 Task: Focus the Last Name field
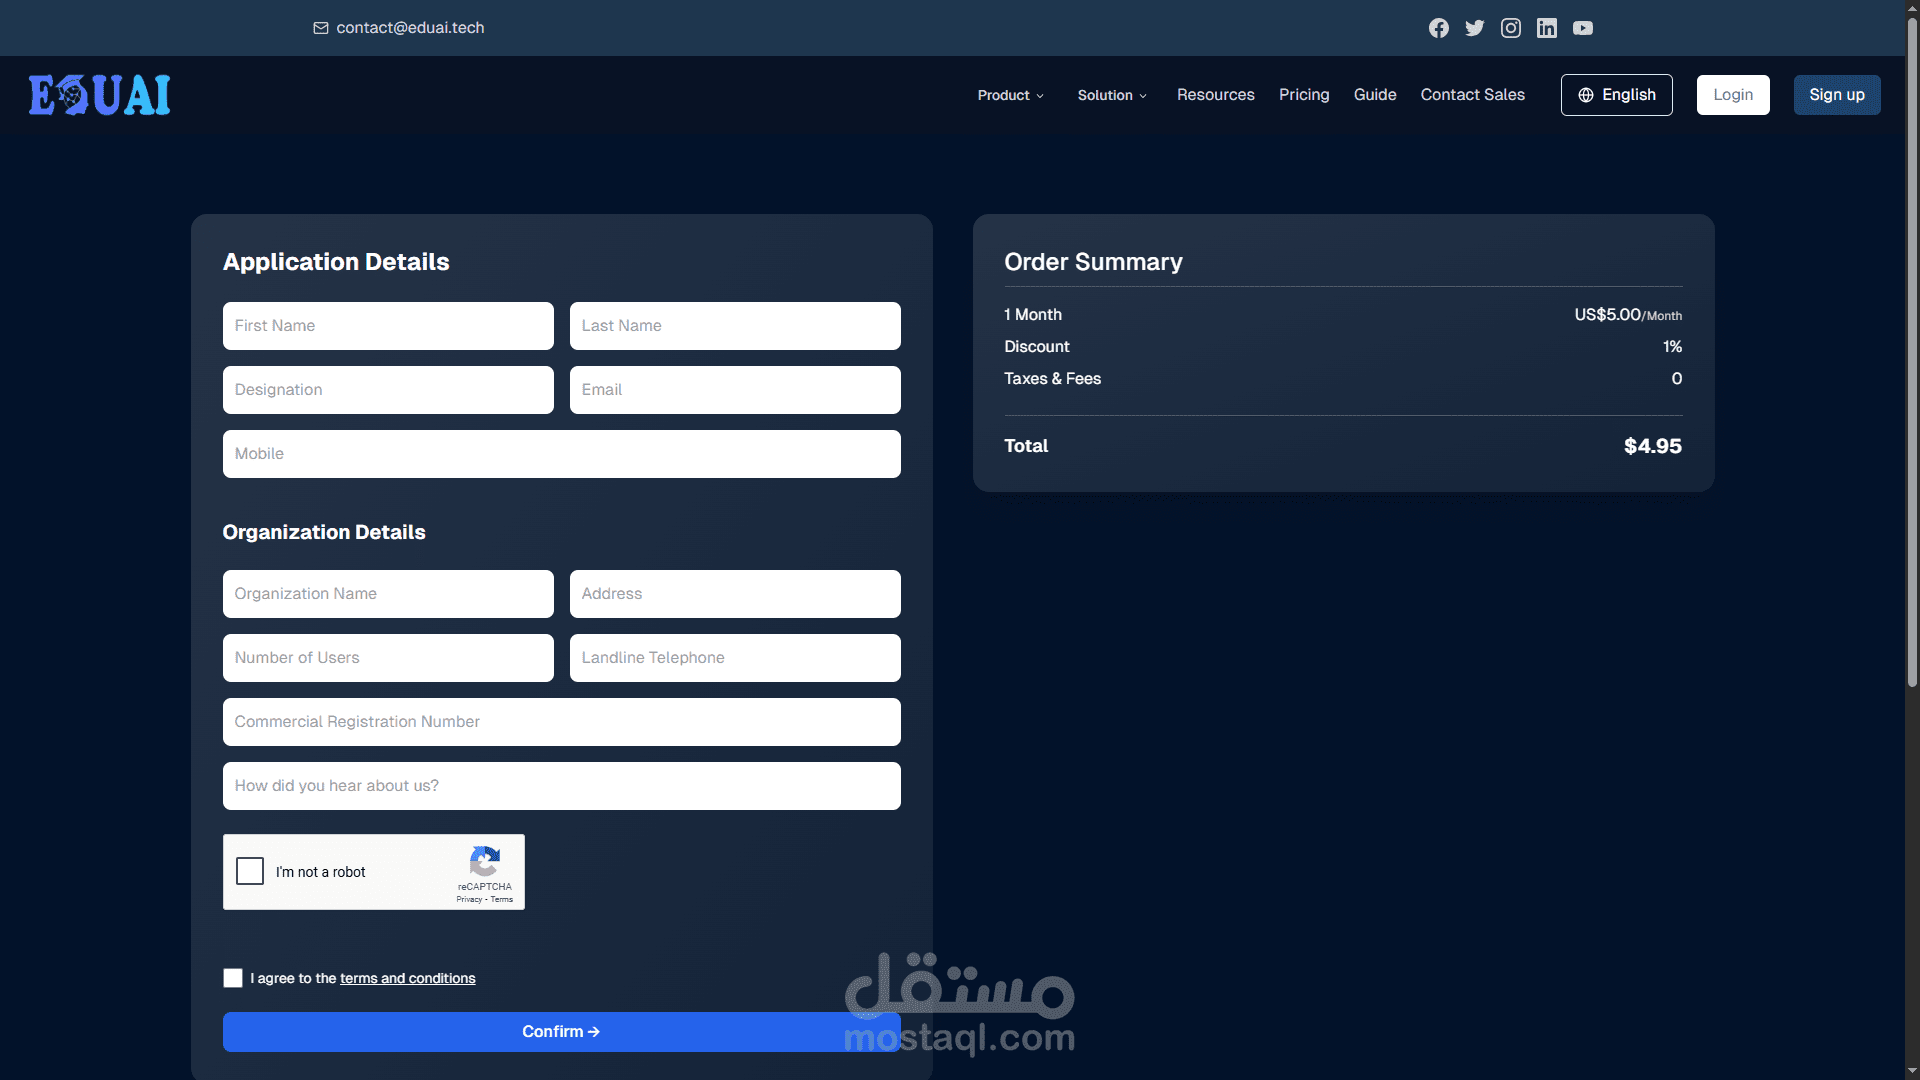(735, 326)
